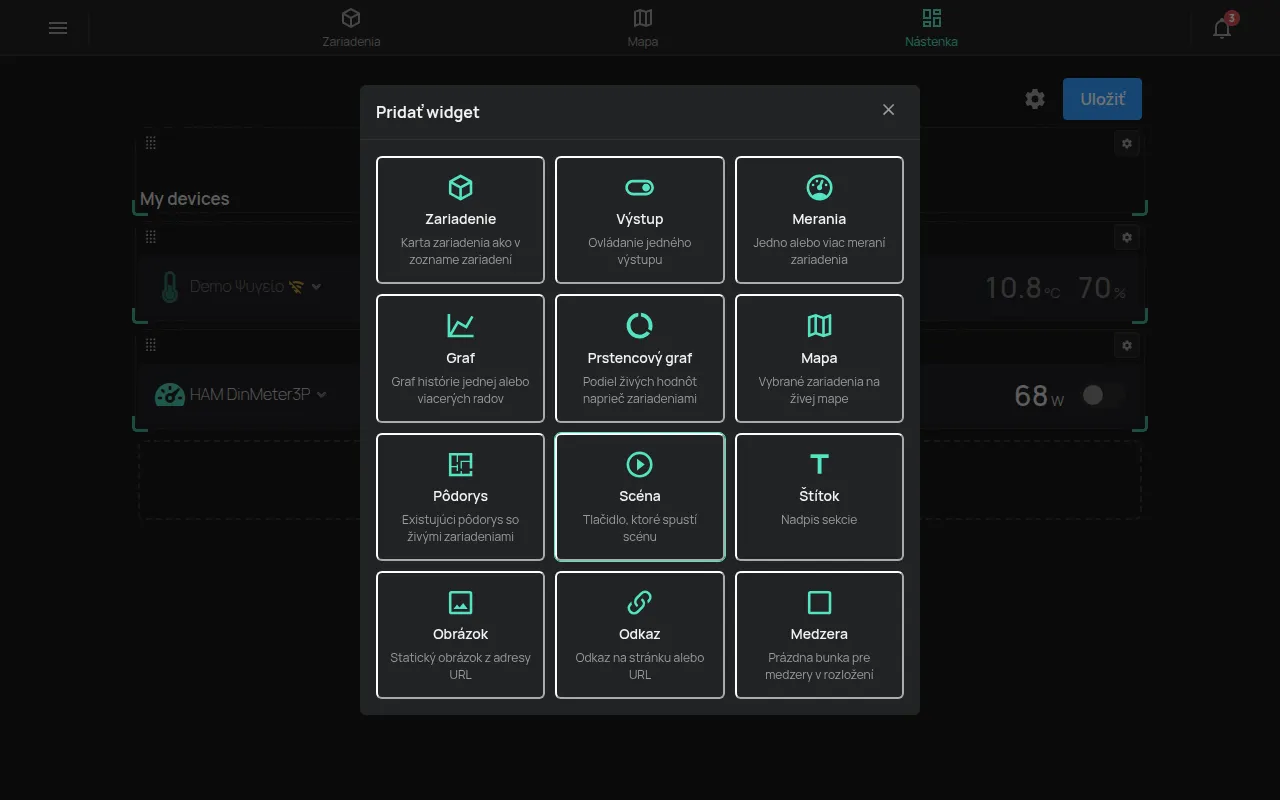The height and width of the screenshot is (800, 1280).
Task: Switch to the Nástenka tab
Action: click(x=931, y=28)
